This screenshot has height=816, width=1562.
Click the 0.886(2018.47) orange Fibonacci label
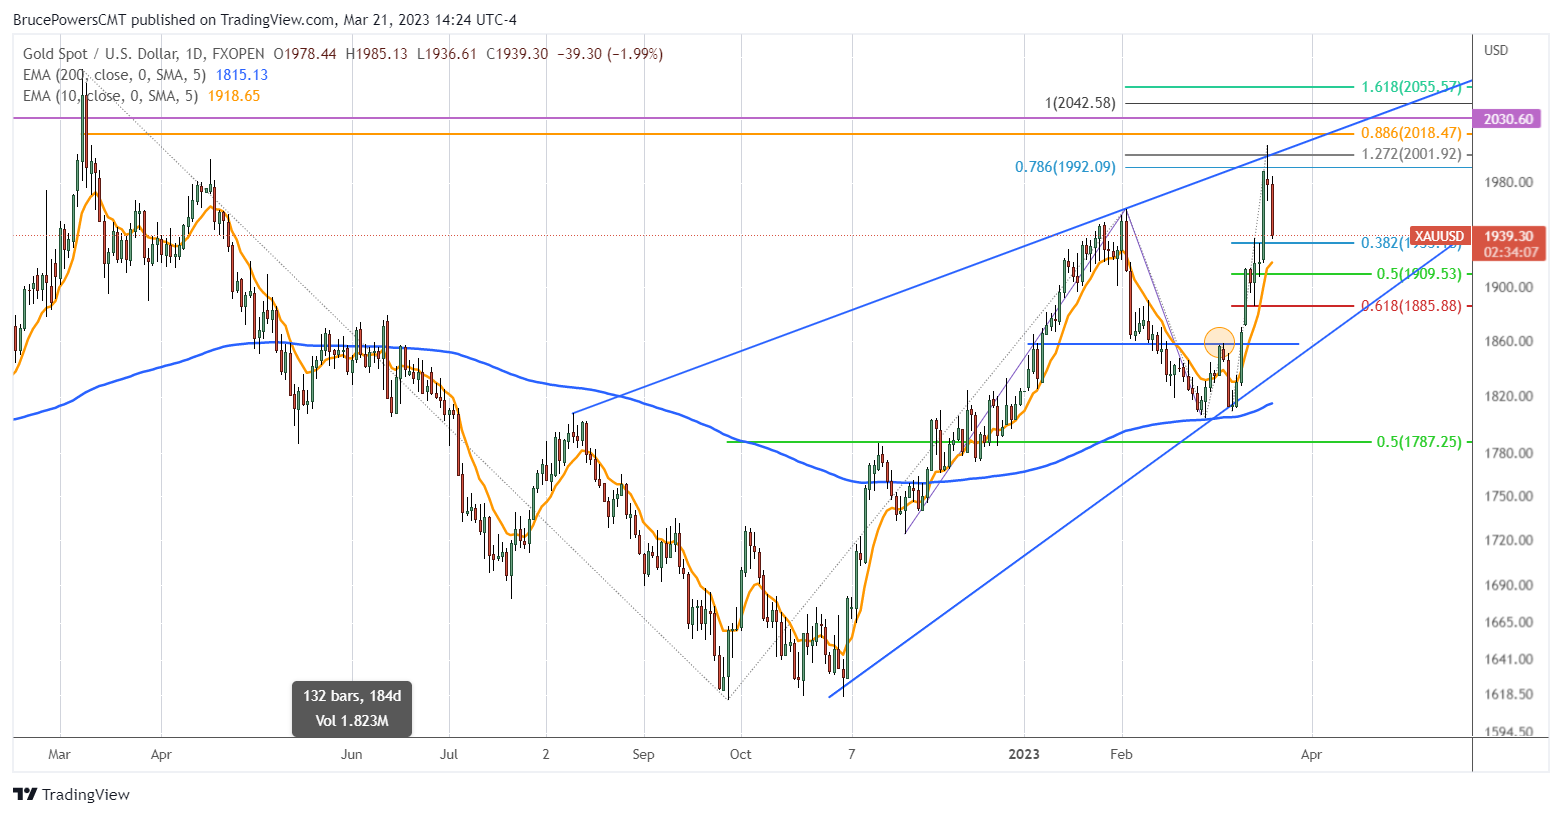click(1411, 133)
